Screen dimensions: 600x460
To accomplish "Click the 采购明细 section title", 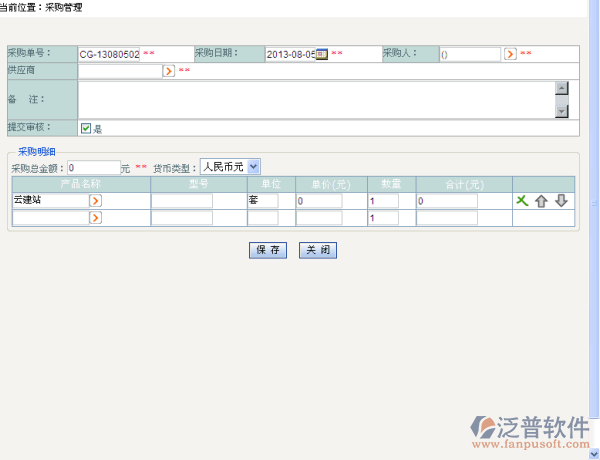I will point(37,152).
